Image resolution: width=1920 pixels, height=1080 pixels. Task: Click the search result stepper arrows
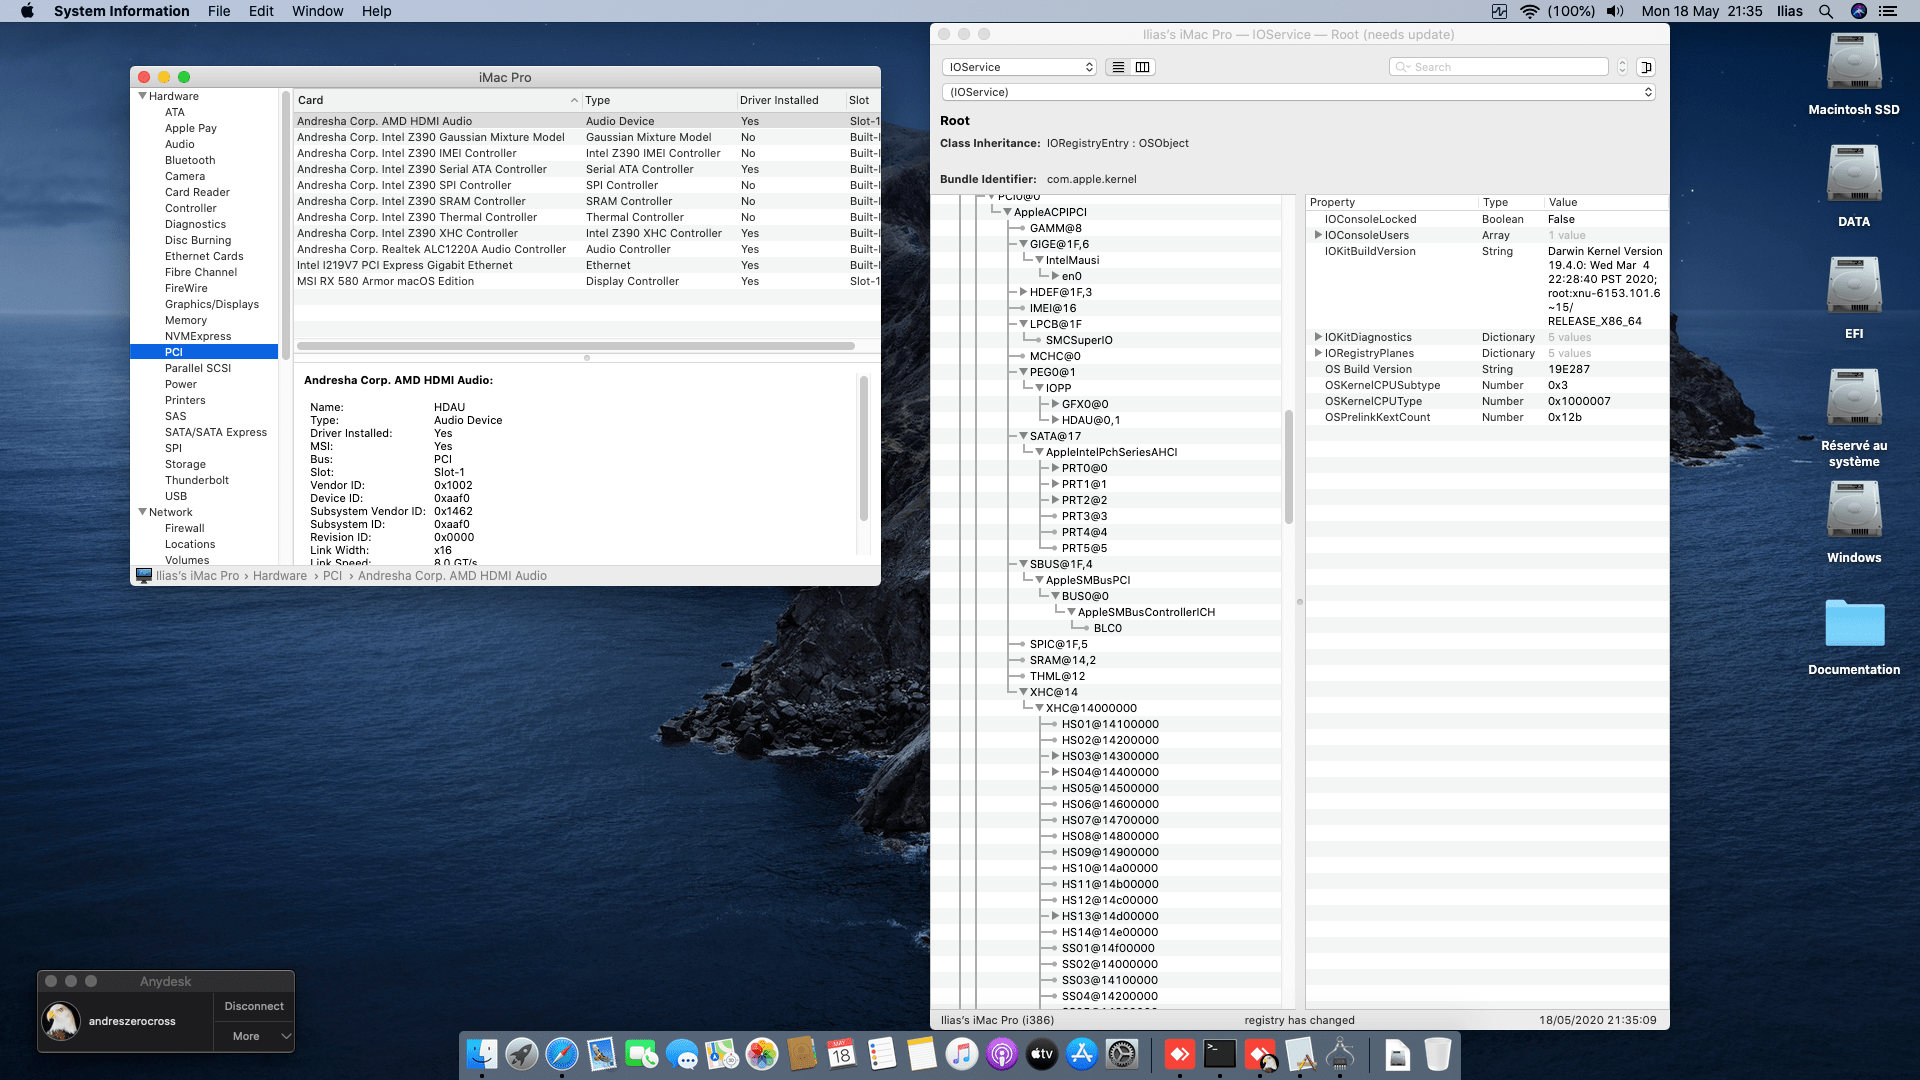pyautogui.click(x=1622, y=67)
